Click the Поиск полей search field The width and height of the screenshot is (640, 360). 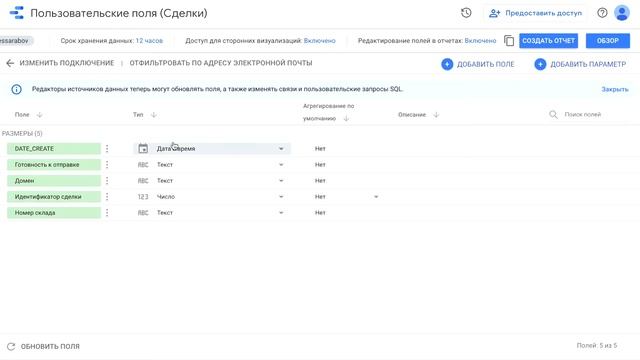point(590,115)
